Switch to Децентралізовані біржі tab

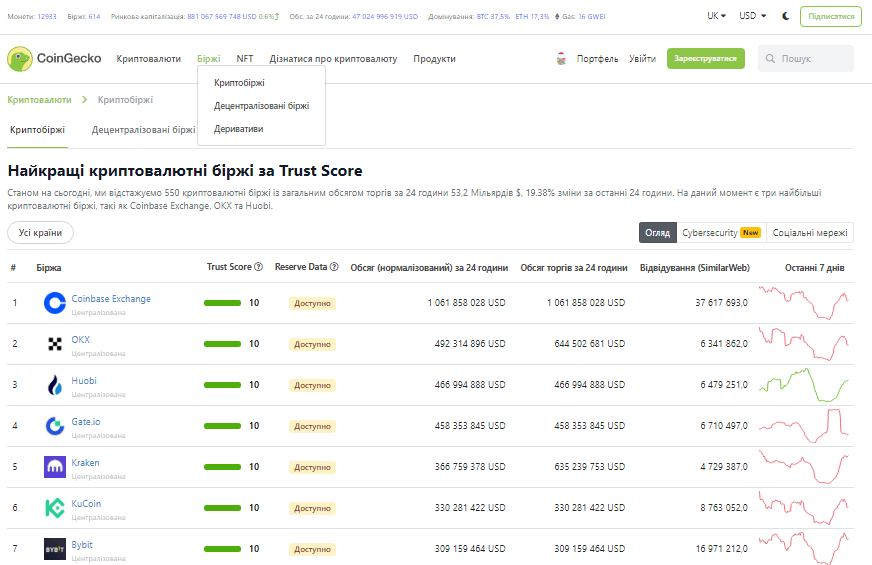143,130
